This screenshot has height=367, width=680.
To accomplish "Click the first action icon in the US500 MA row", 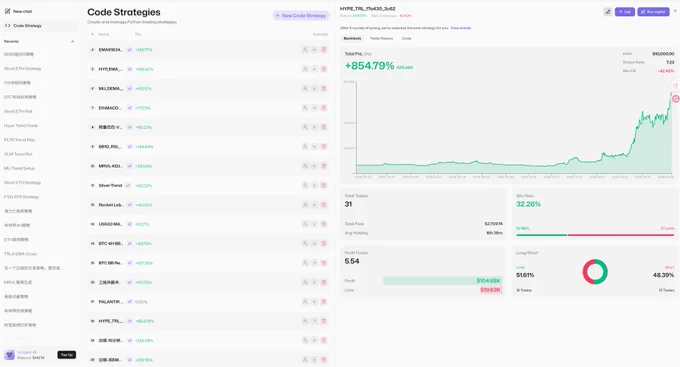I will pyautogui.click(x=305, y=224).
